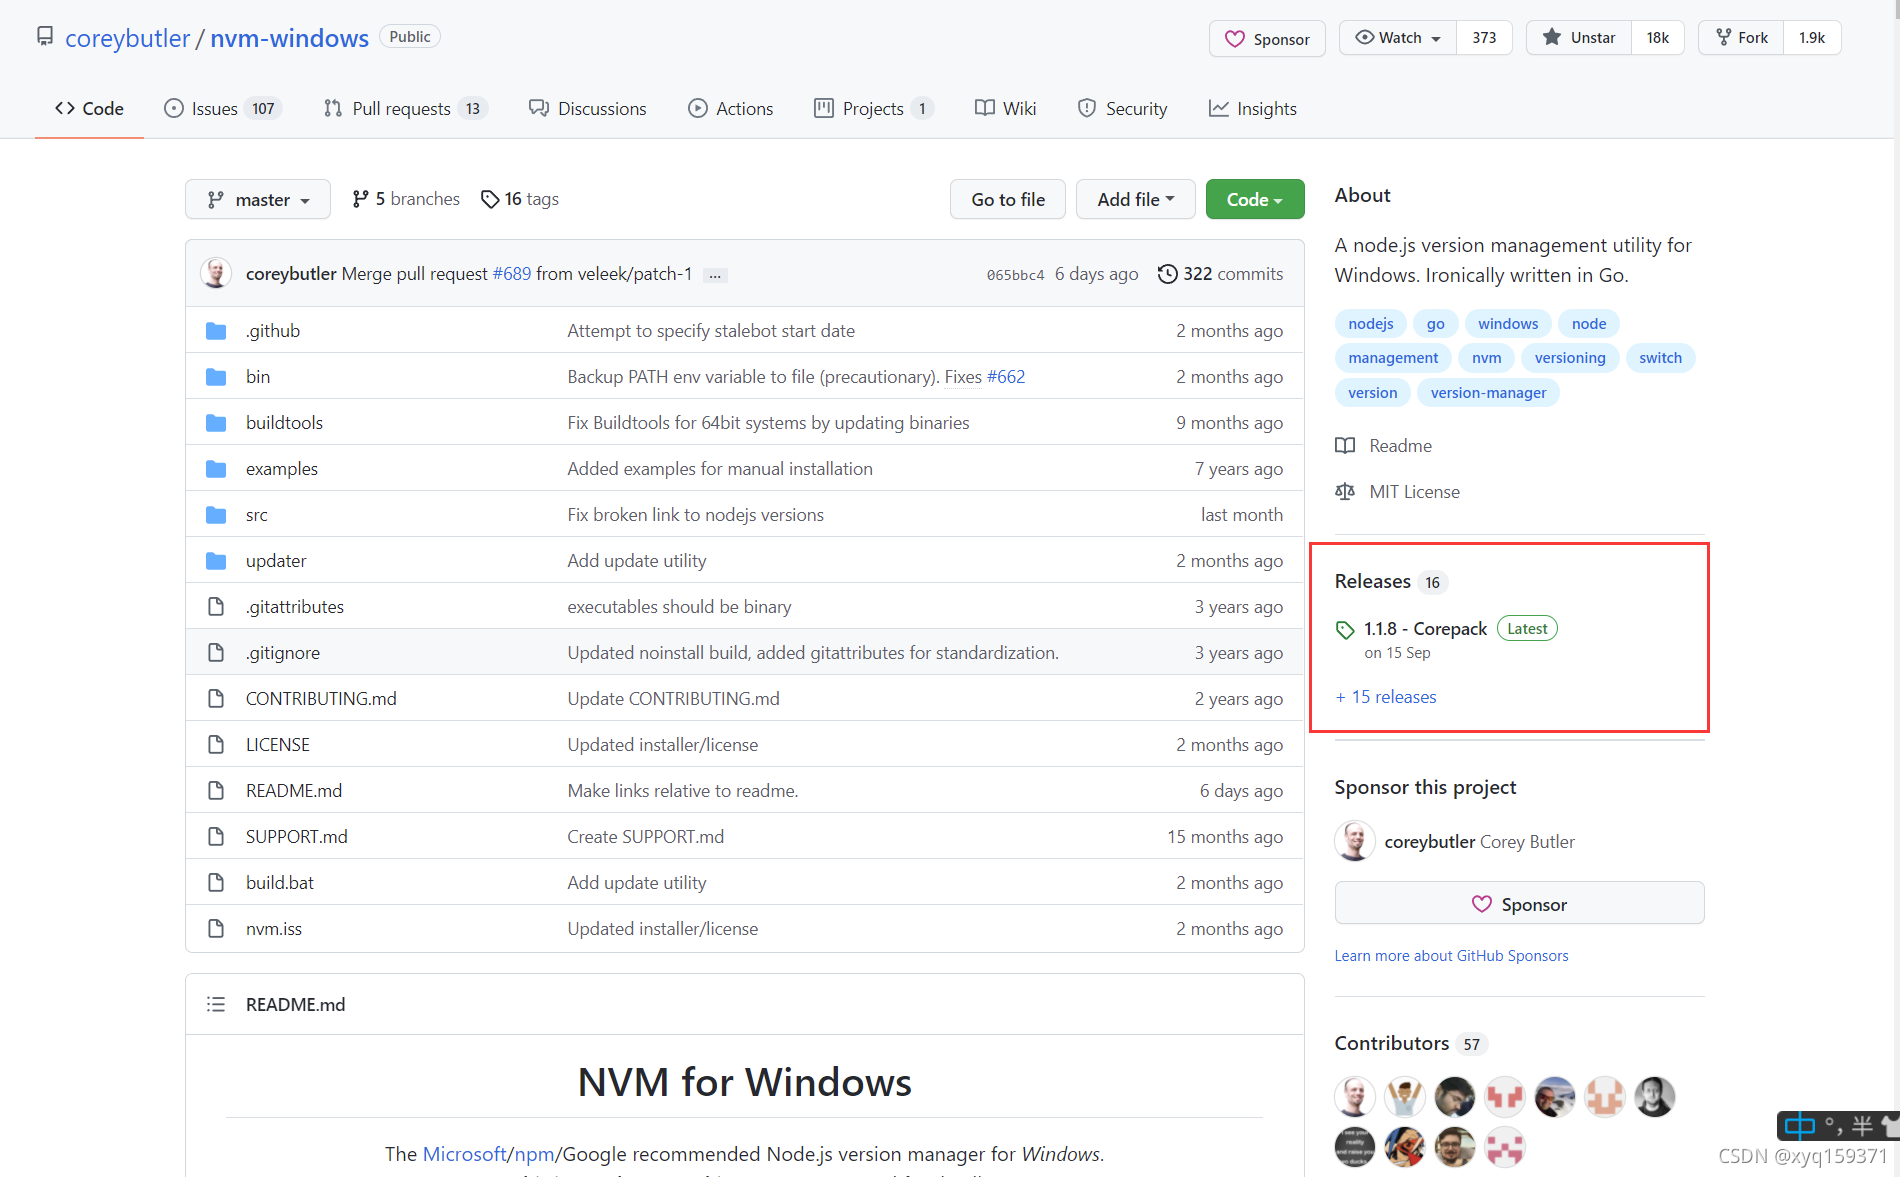Click Corey Butler's sponsor avatar
This screenshot has height=1177, width=1900.
pos(1355,841)
